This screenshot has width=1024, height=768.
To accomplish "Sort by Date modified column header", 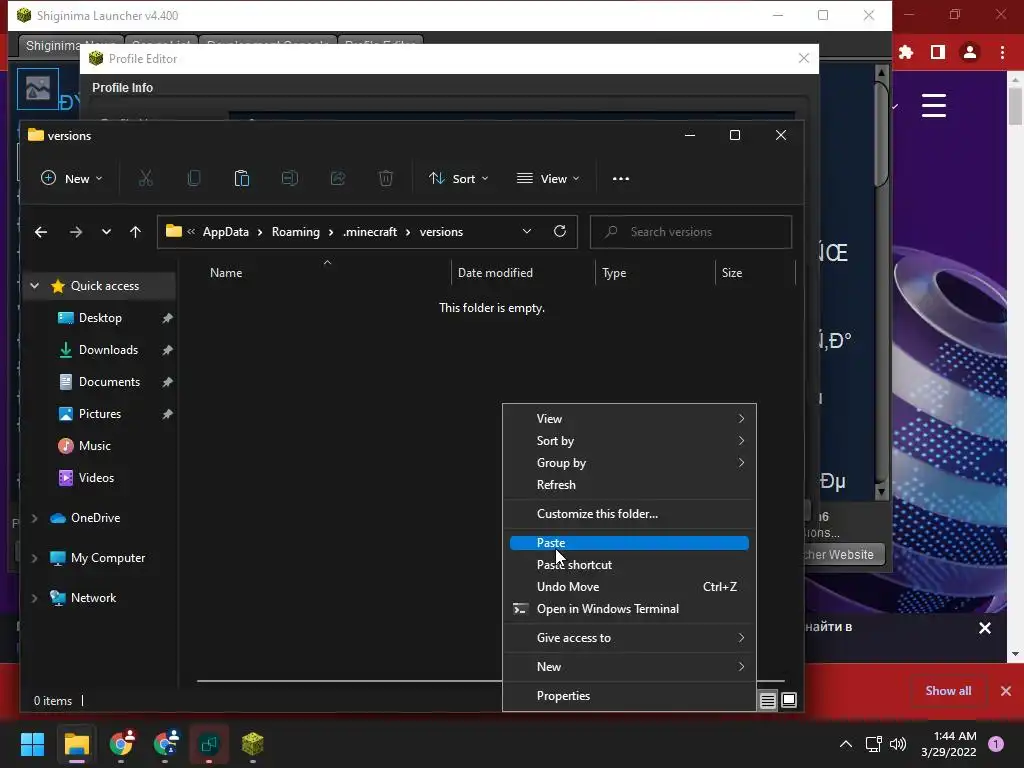I will pyautogui.click(x=495, y=273).
